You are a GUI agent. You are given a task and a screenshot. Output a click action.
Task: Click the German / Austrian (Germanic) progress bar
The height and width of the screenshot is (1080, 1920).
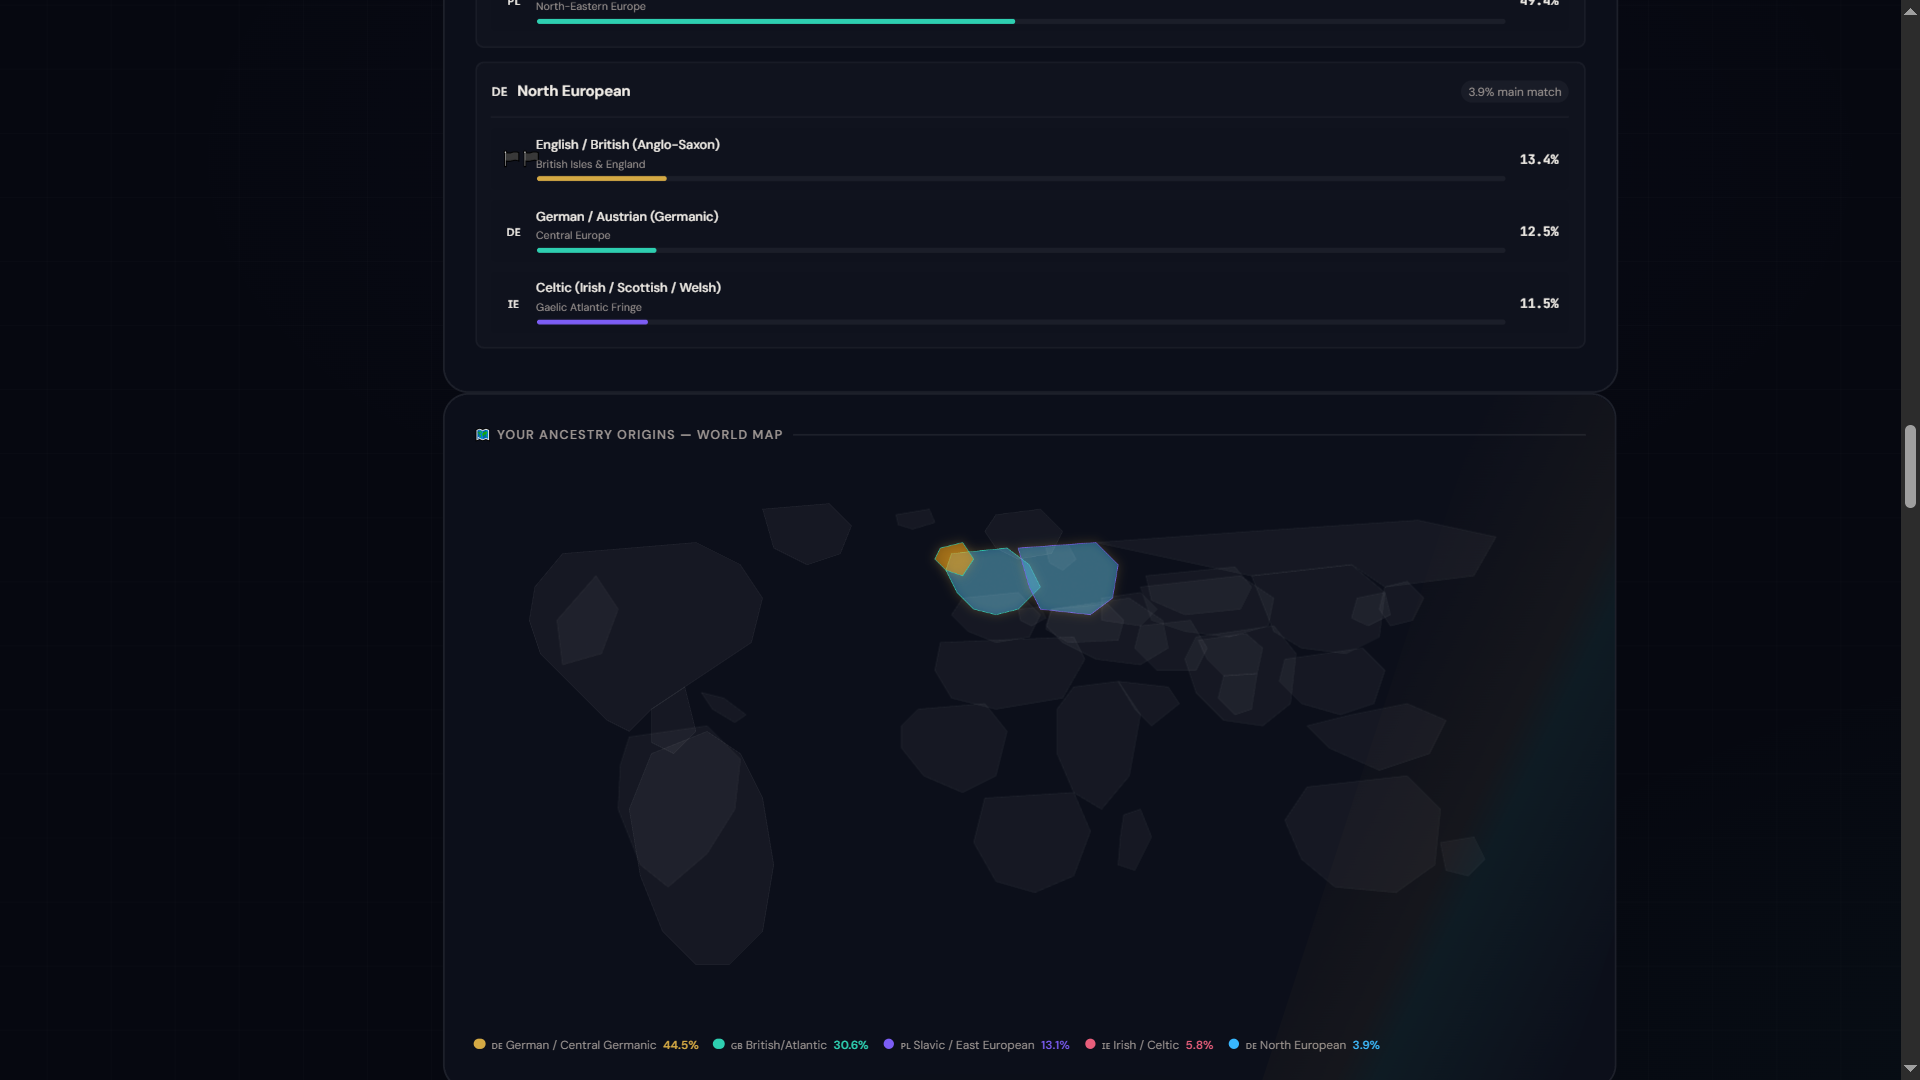point(1021,250)
